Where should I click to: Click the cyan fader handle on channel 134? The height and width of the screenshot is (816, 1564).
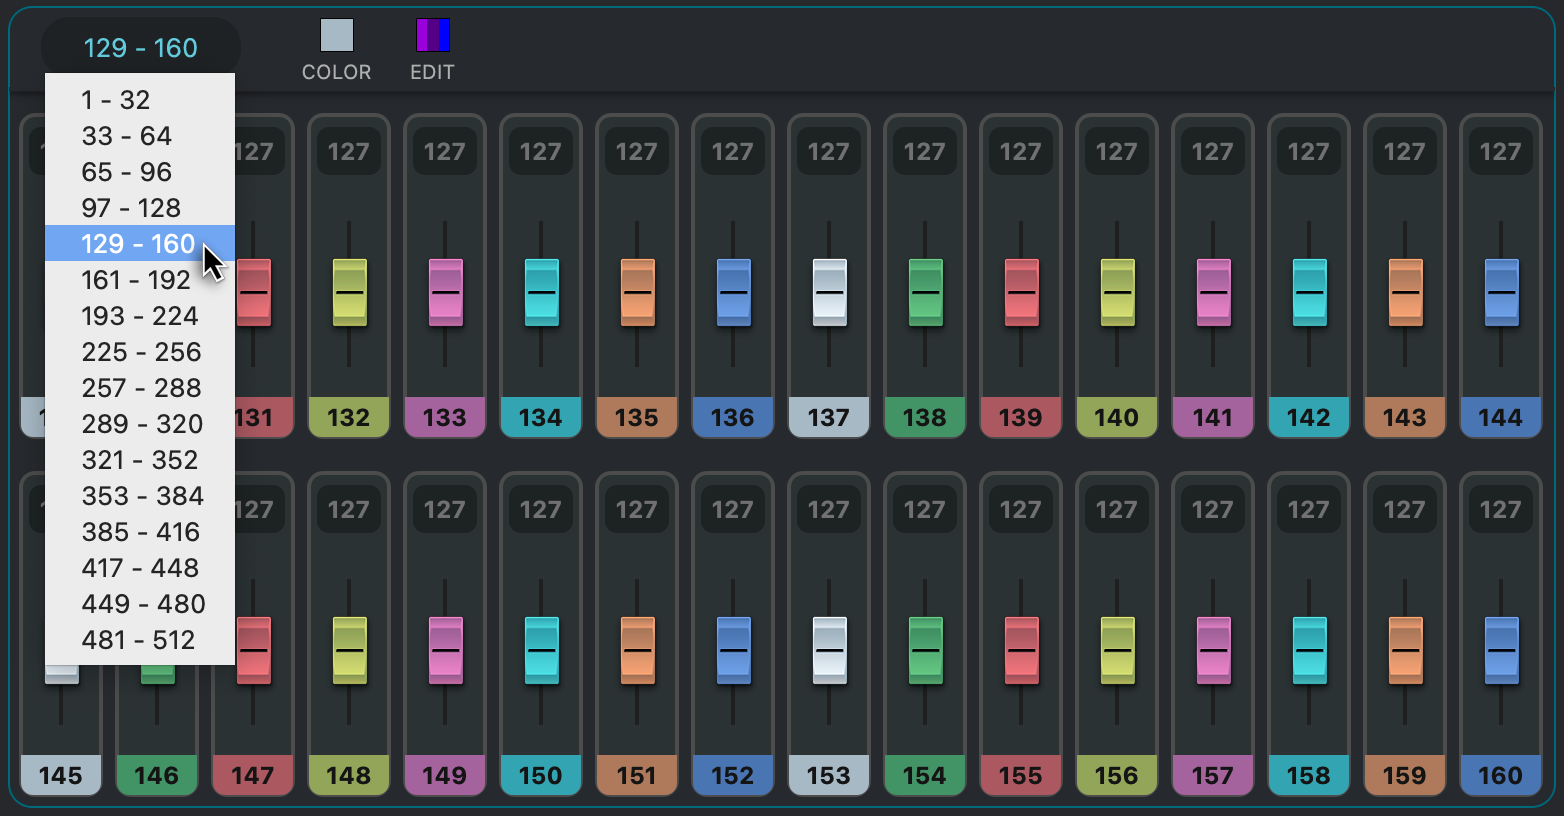click(541, 292)
